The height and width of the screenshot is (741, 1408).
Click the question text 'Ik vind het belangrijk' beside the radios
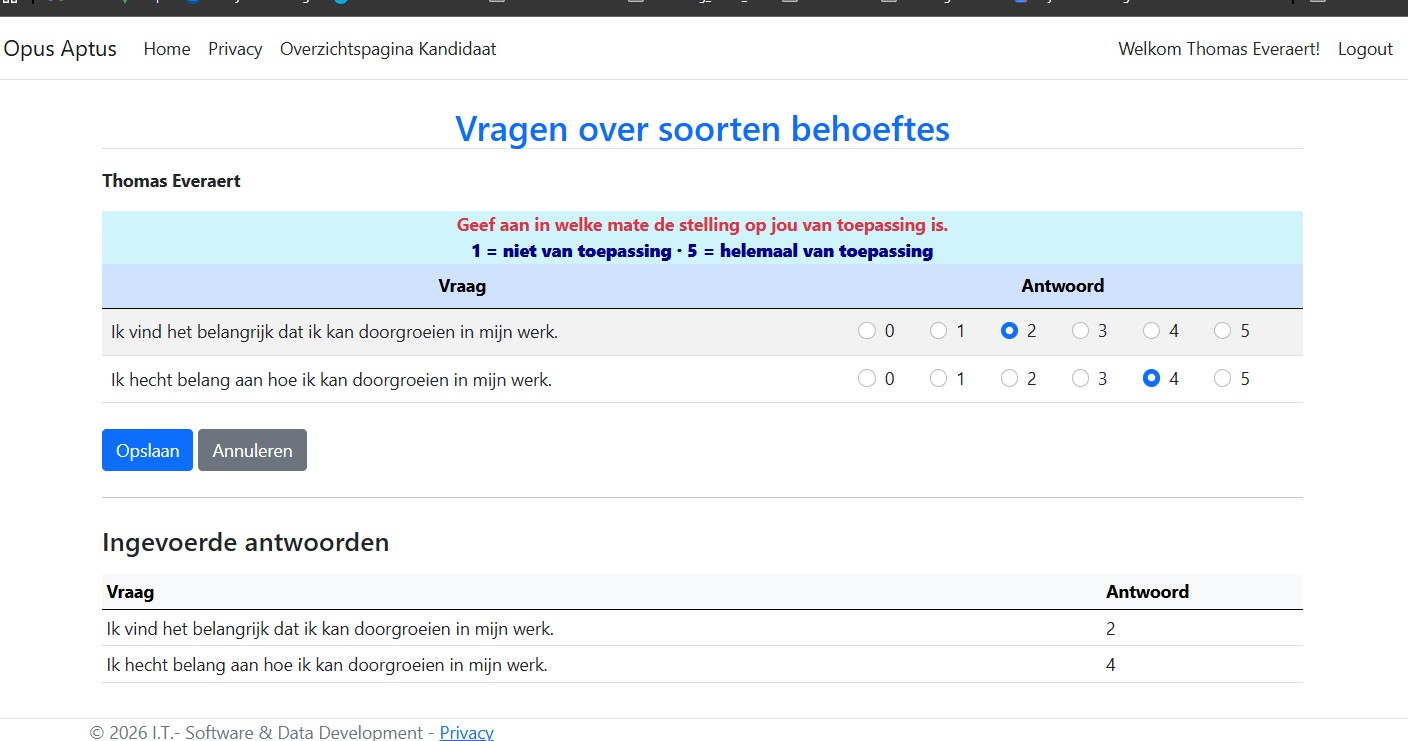[x=335, y=332]
